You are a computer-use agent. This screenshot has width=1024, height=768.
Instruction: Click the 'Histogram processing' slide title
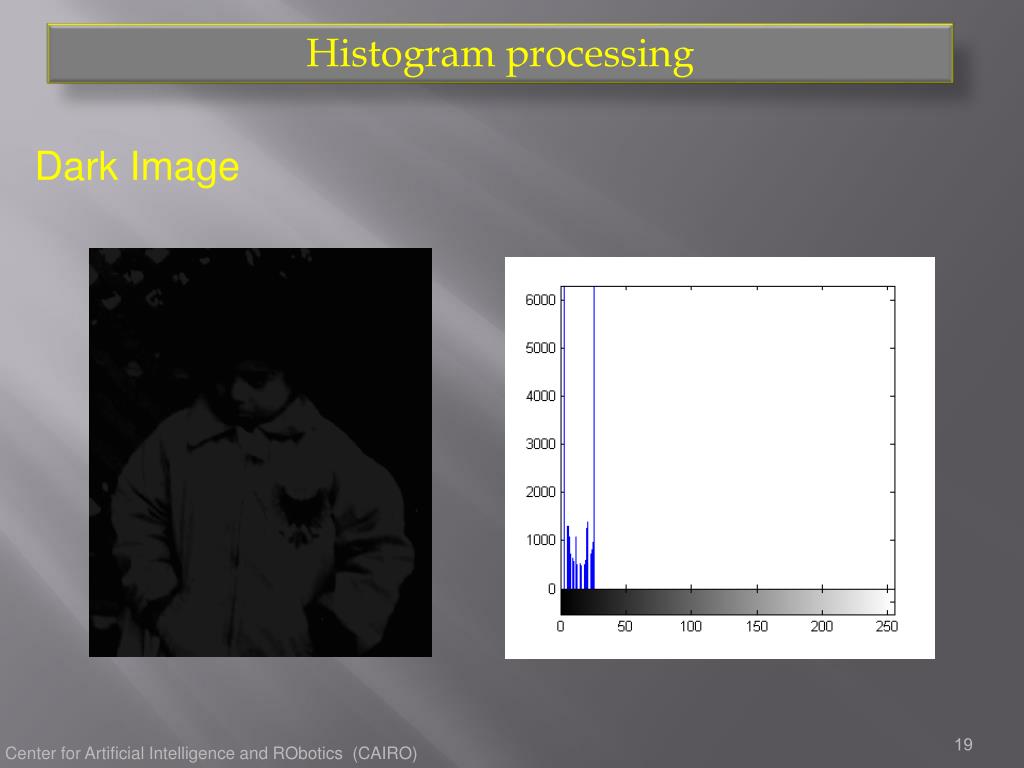point(500,54)
